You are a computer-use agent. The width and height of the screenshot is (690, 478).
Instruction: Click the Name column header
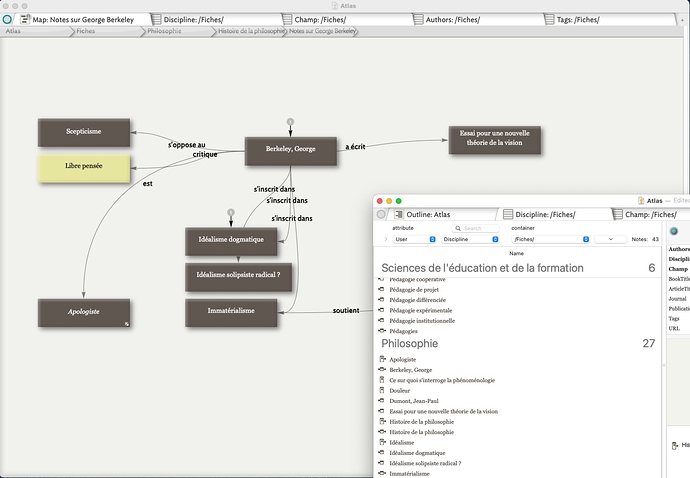[516, 254]
